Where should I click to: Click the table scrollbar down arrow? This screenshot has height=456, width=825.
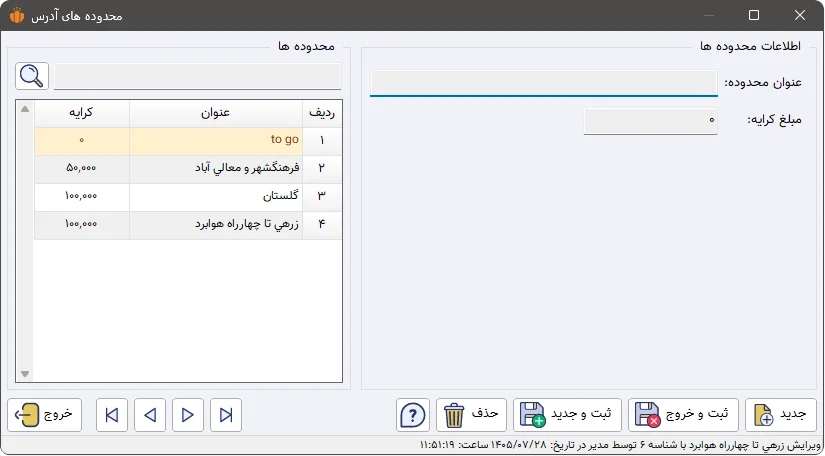25,374
